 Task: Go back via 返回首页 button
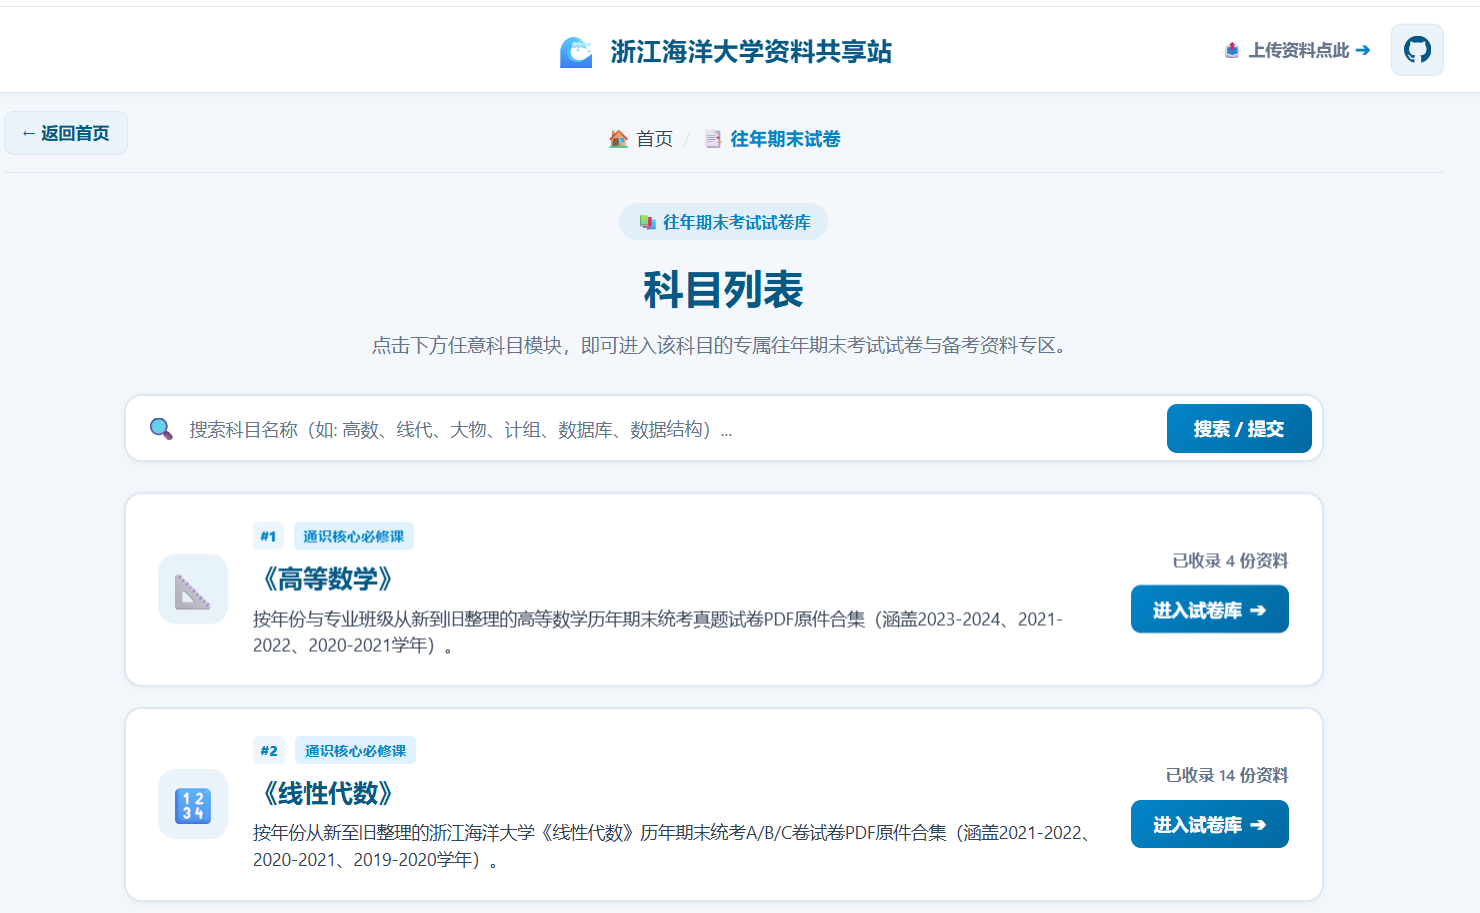click(x=66, y=133)
